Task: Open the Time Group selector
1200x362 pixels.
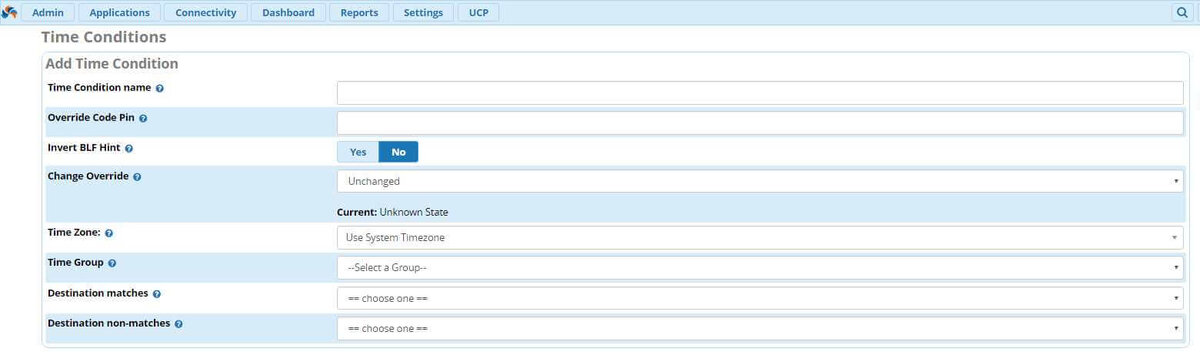Action: pyautogui.click(x=760, y=268)
